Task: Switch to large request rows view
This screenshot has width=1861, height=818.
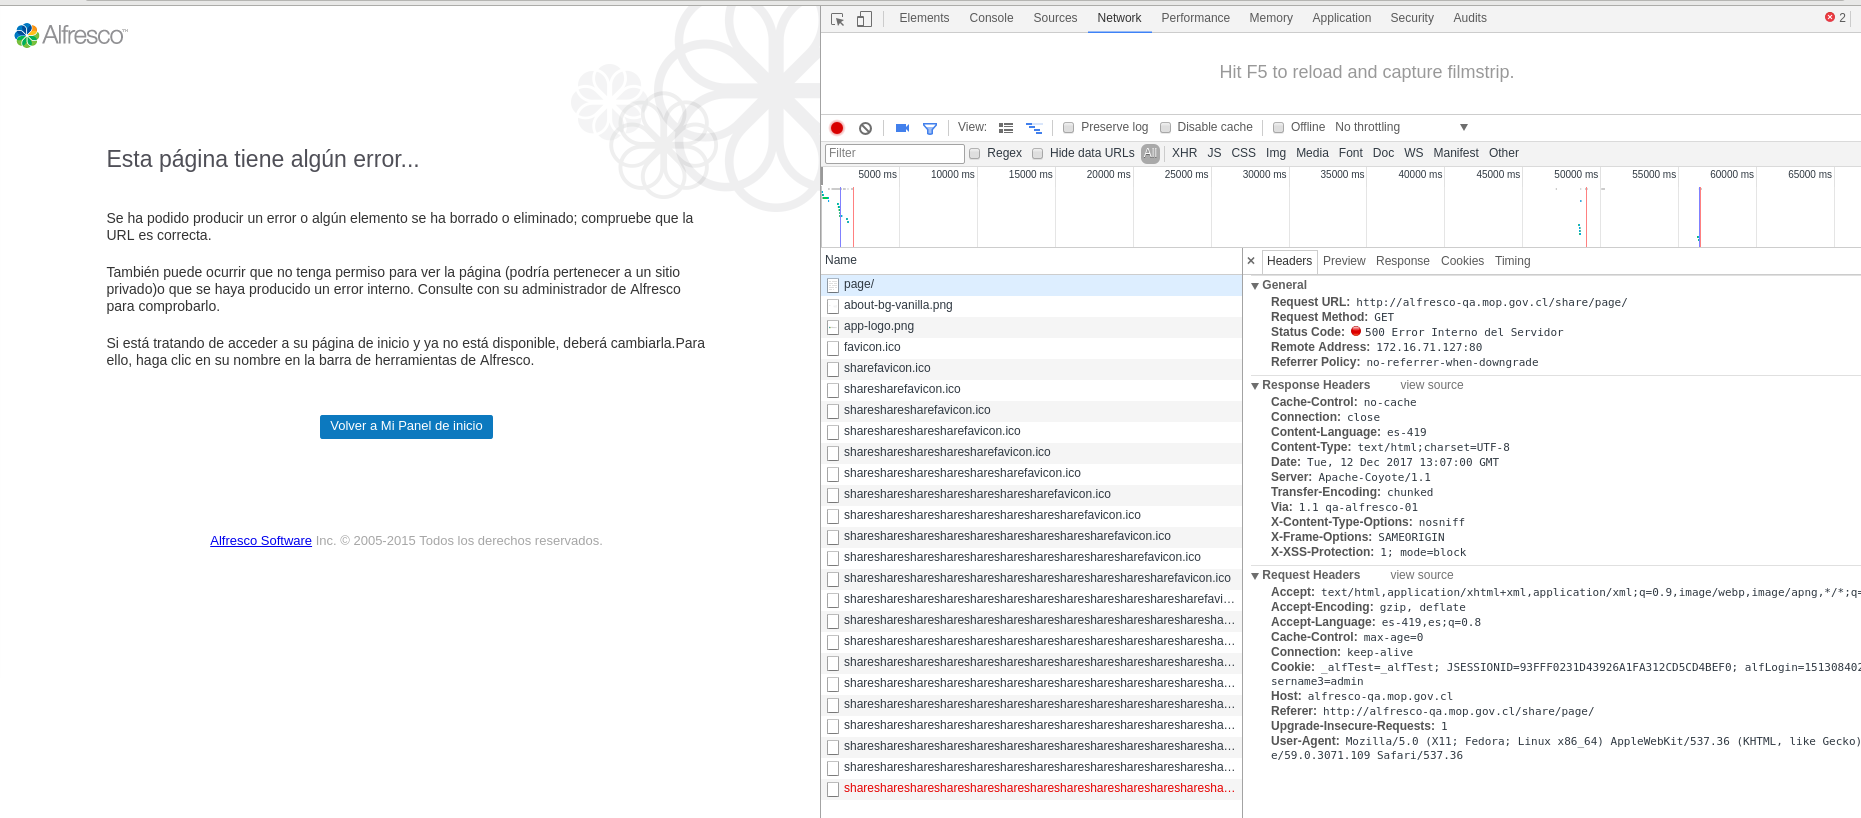Action: point(1006,128)
